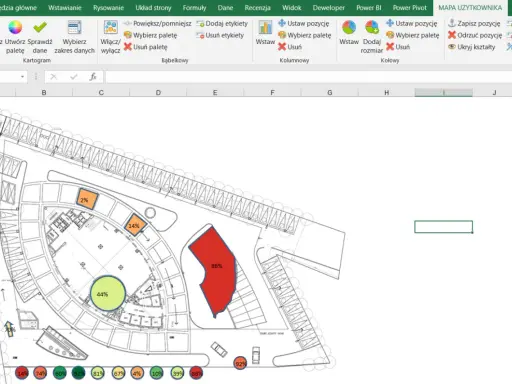Select column G header
This screenshot has width=512, height=384.
click(330, 92)
